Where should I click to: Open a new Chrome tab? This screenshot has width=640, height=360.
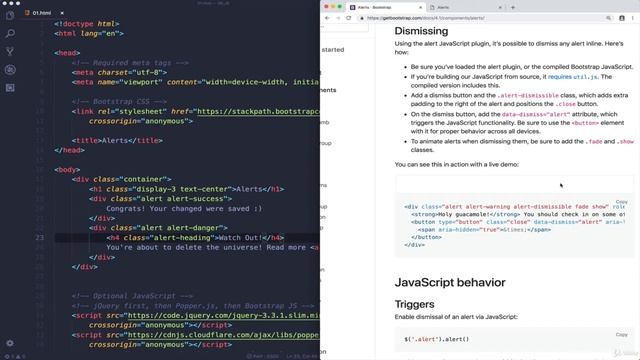pyautogui.click(x=513, y=7)
